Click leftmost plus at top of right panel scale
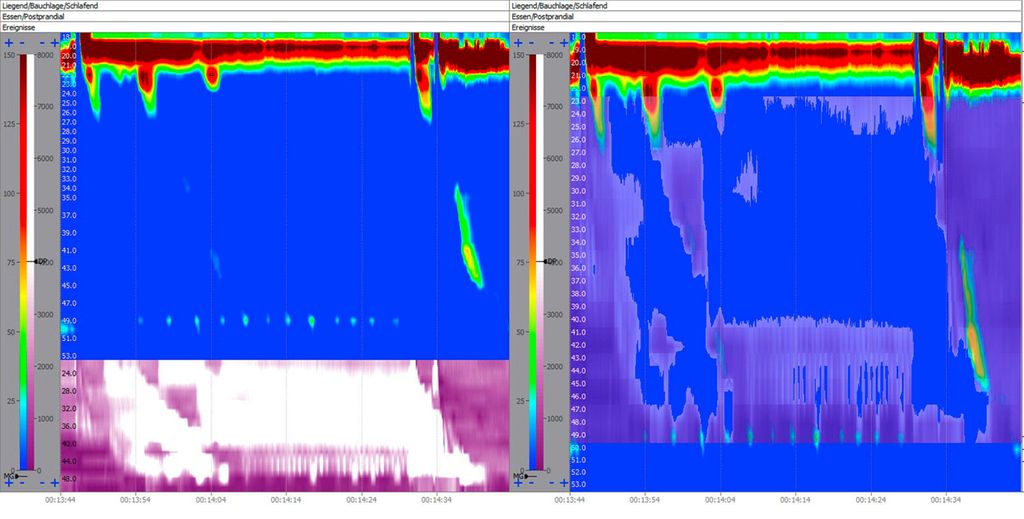 click(518, 43)
